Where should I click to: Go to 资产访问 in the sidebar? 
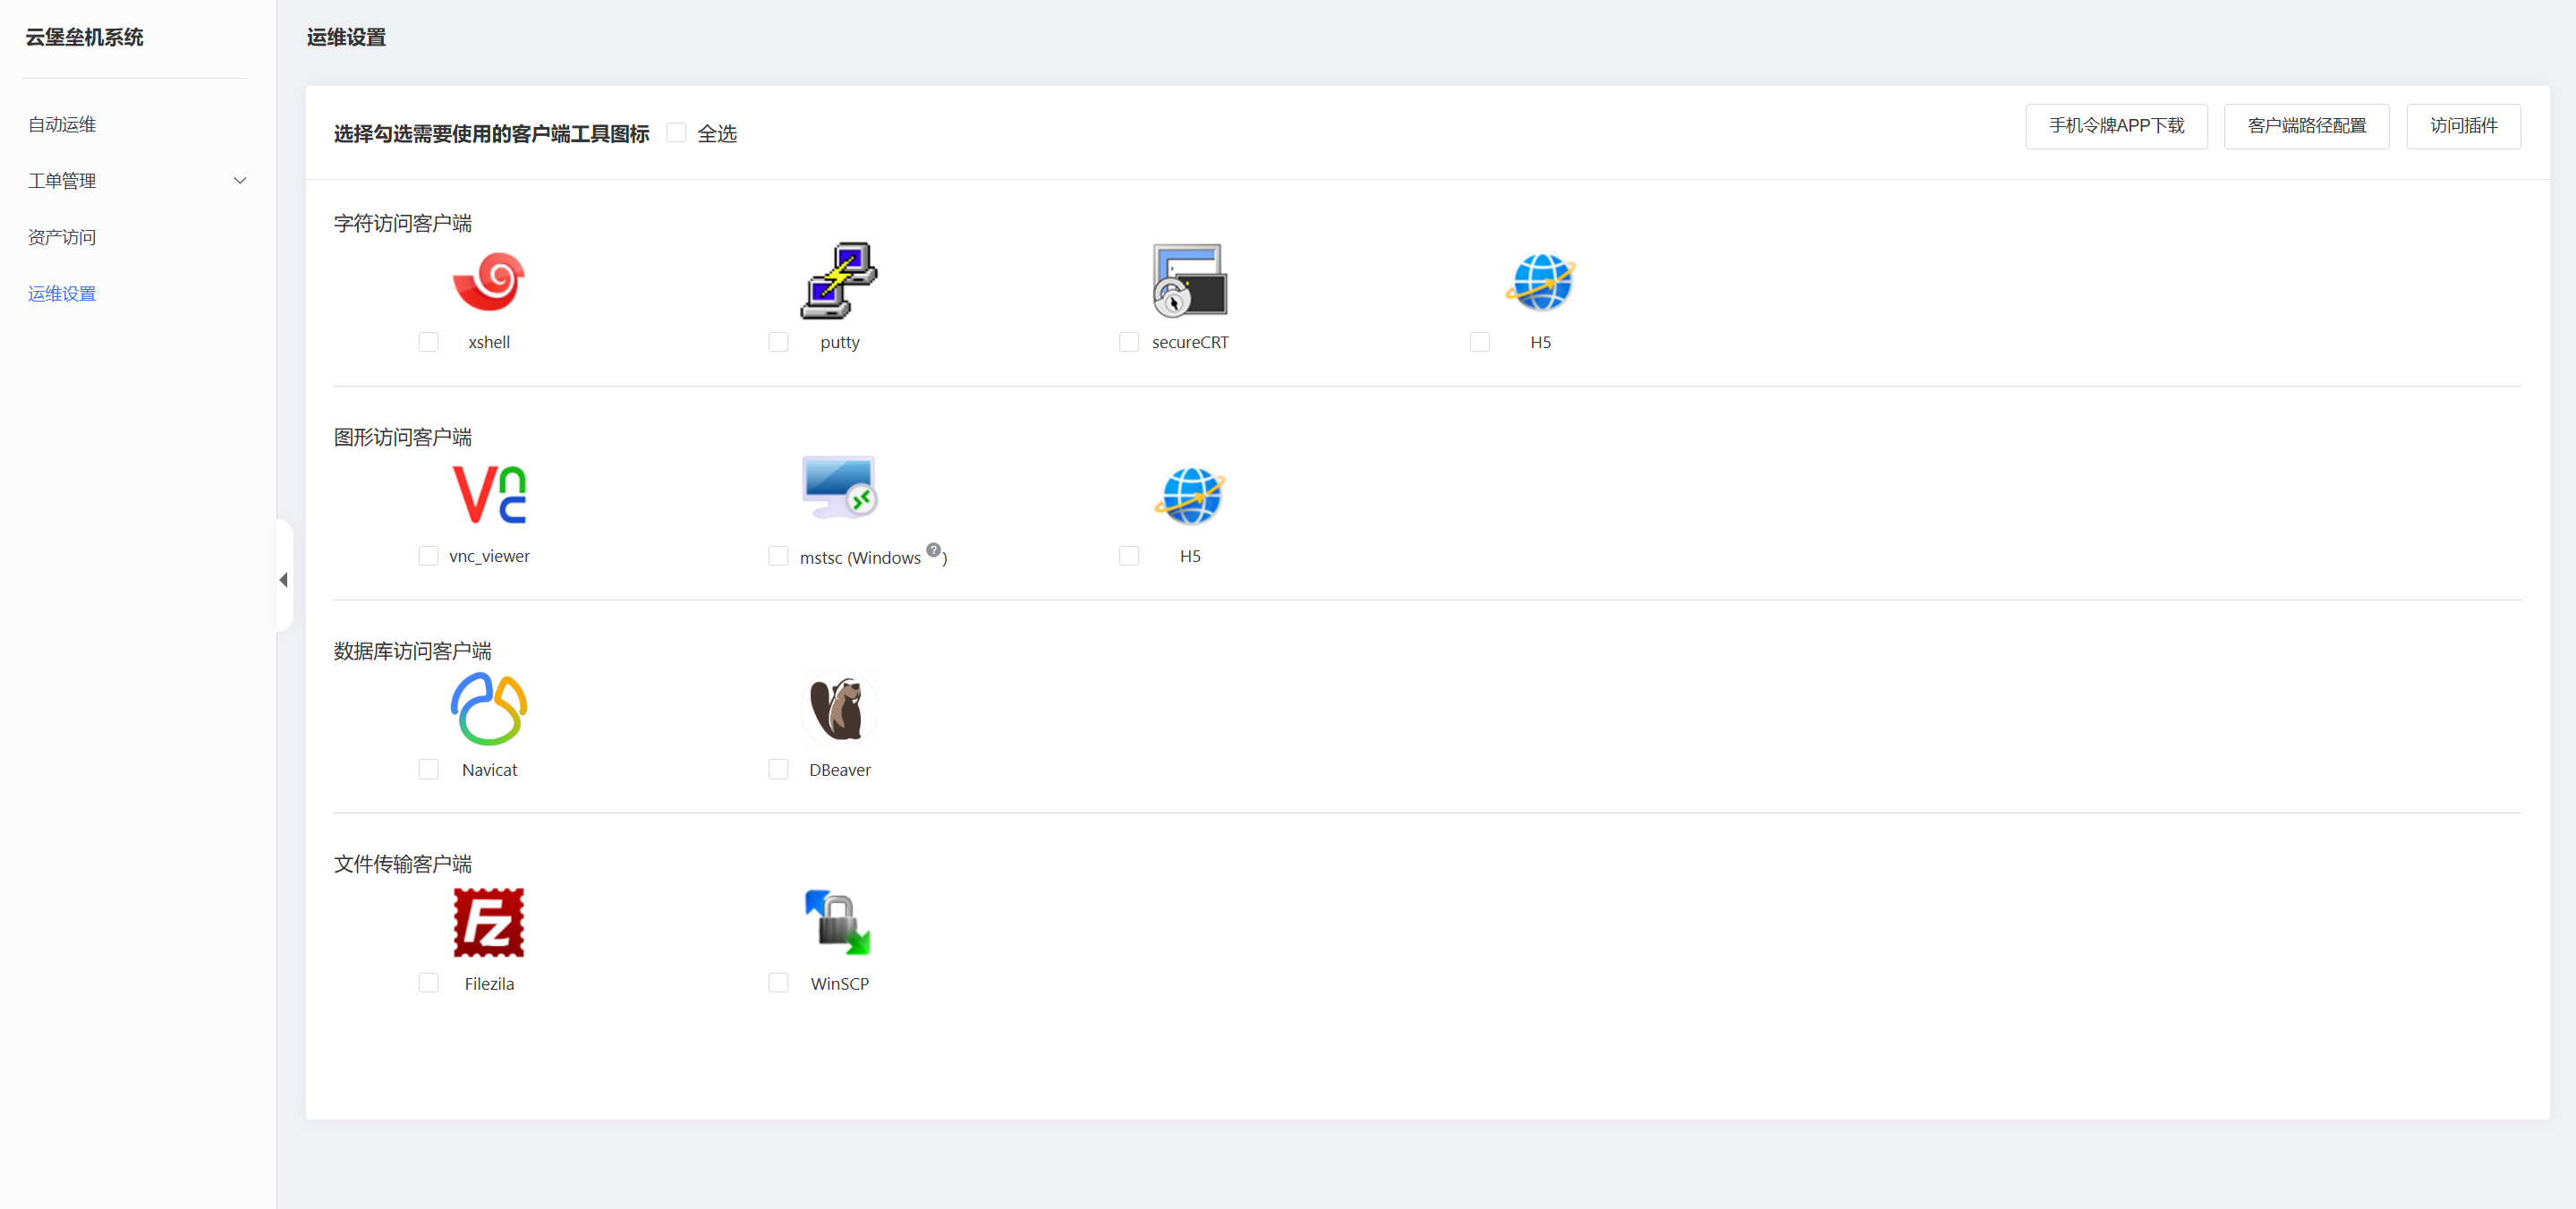[62, 237]
